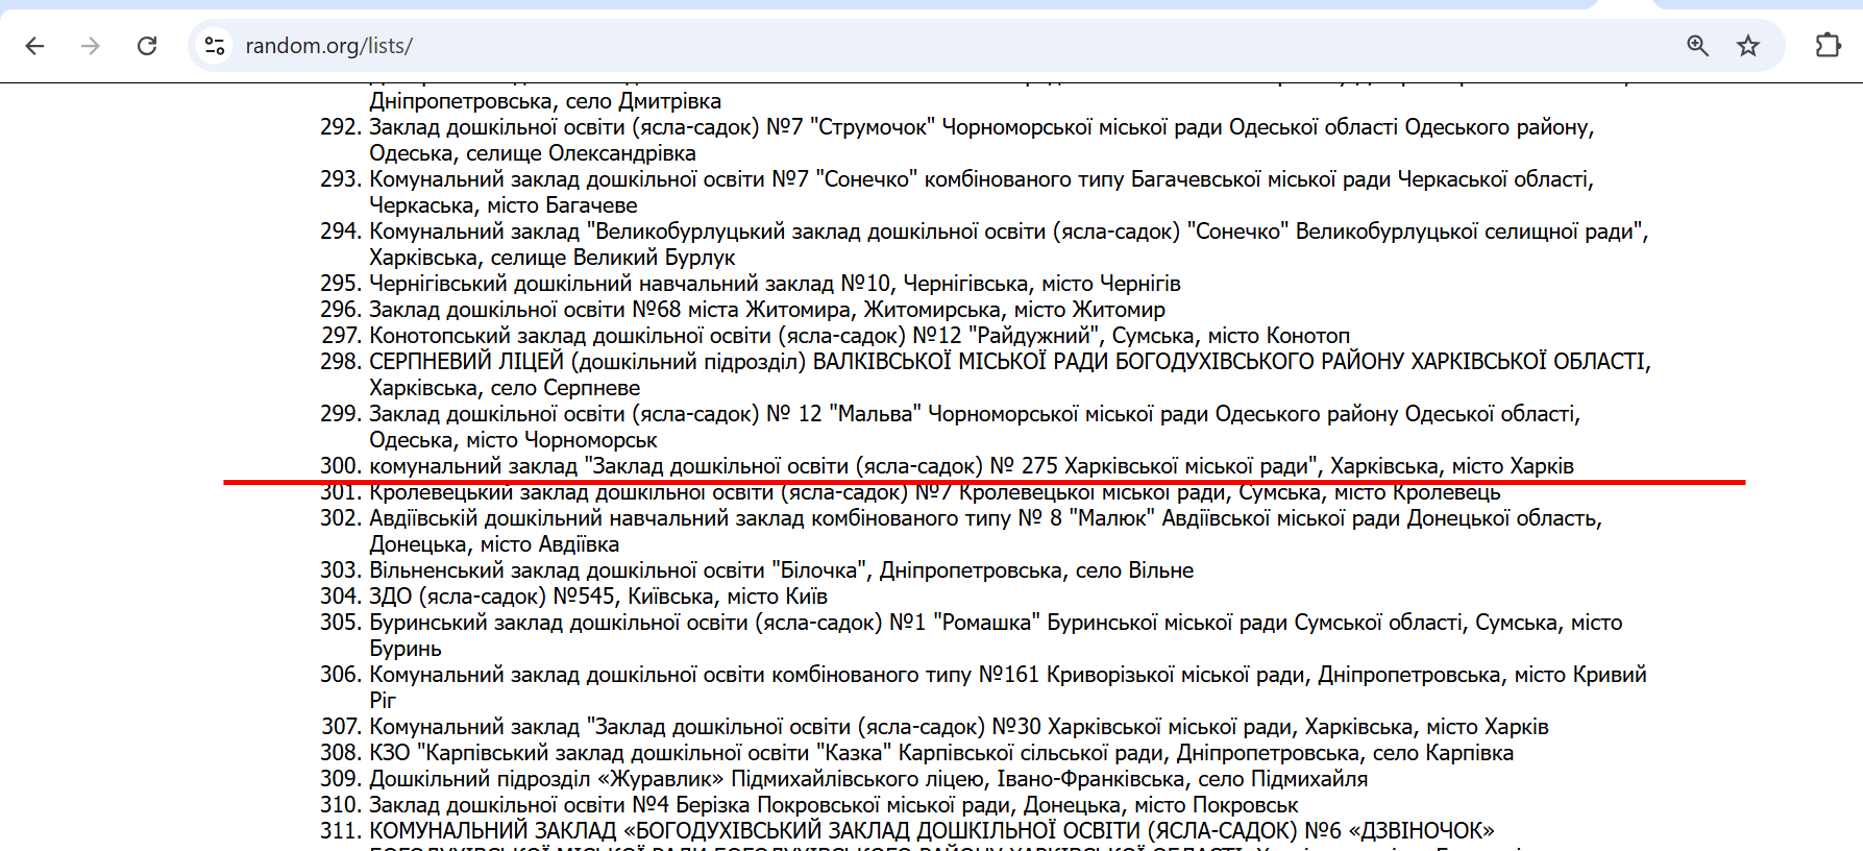Image resolution: width=1863 pixels, height=851 pixels.
Task: Click entry 301 Кролевецький заклад дошкільної освіти
Action: click(x=934, y=493)
